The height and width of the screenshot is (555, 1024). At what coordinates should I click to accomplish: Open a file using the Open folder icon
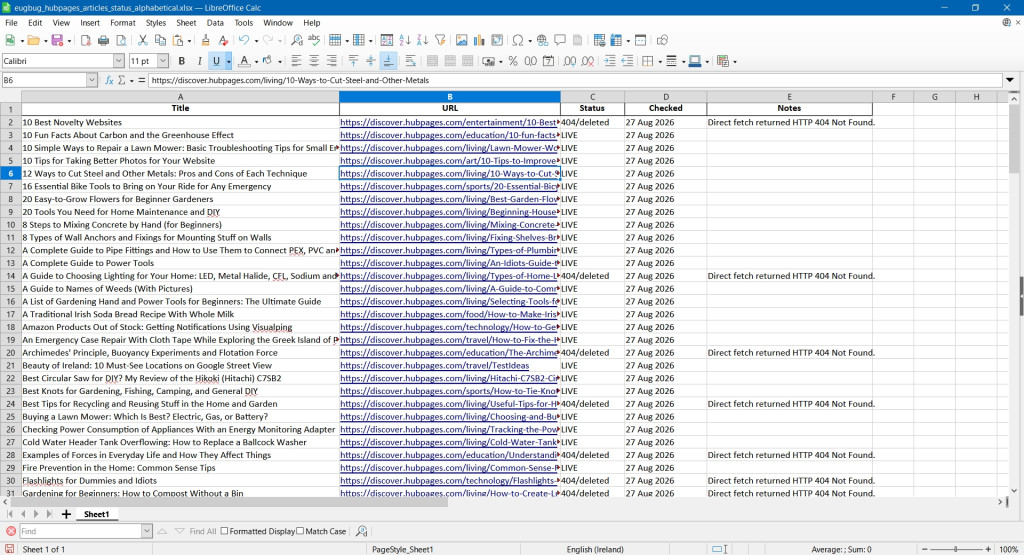[33, 40]
